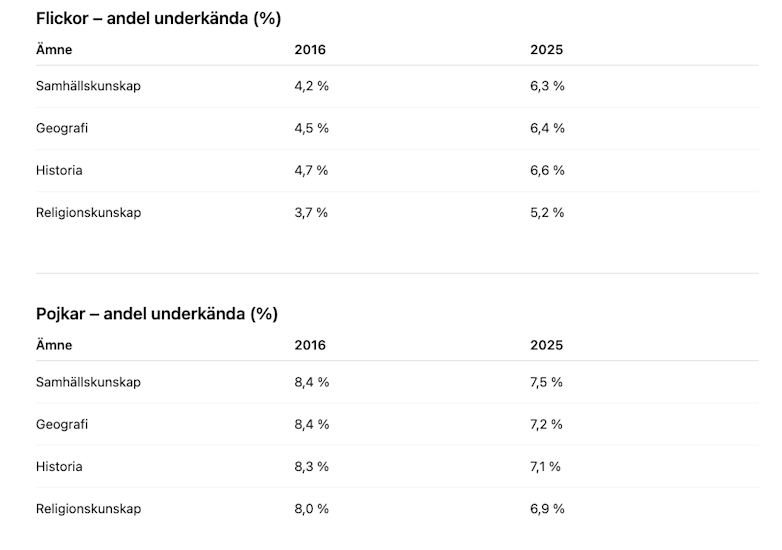
Task: Select the Historia row label in Flickor table
Action: [59, 170]
